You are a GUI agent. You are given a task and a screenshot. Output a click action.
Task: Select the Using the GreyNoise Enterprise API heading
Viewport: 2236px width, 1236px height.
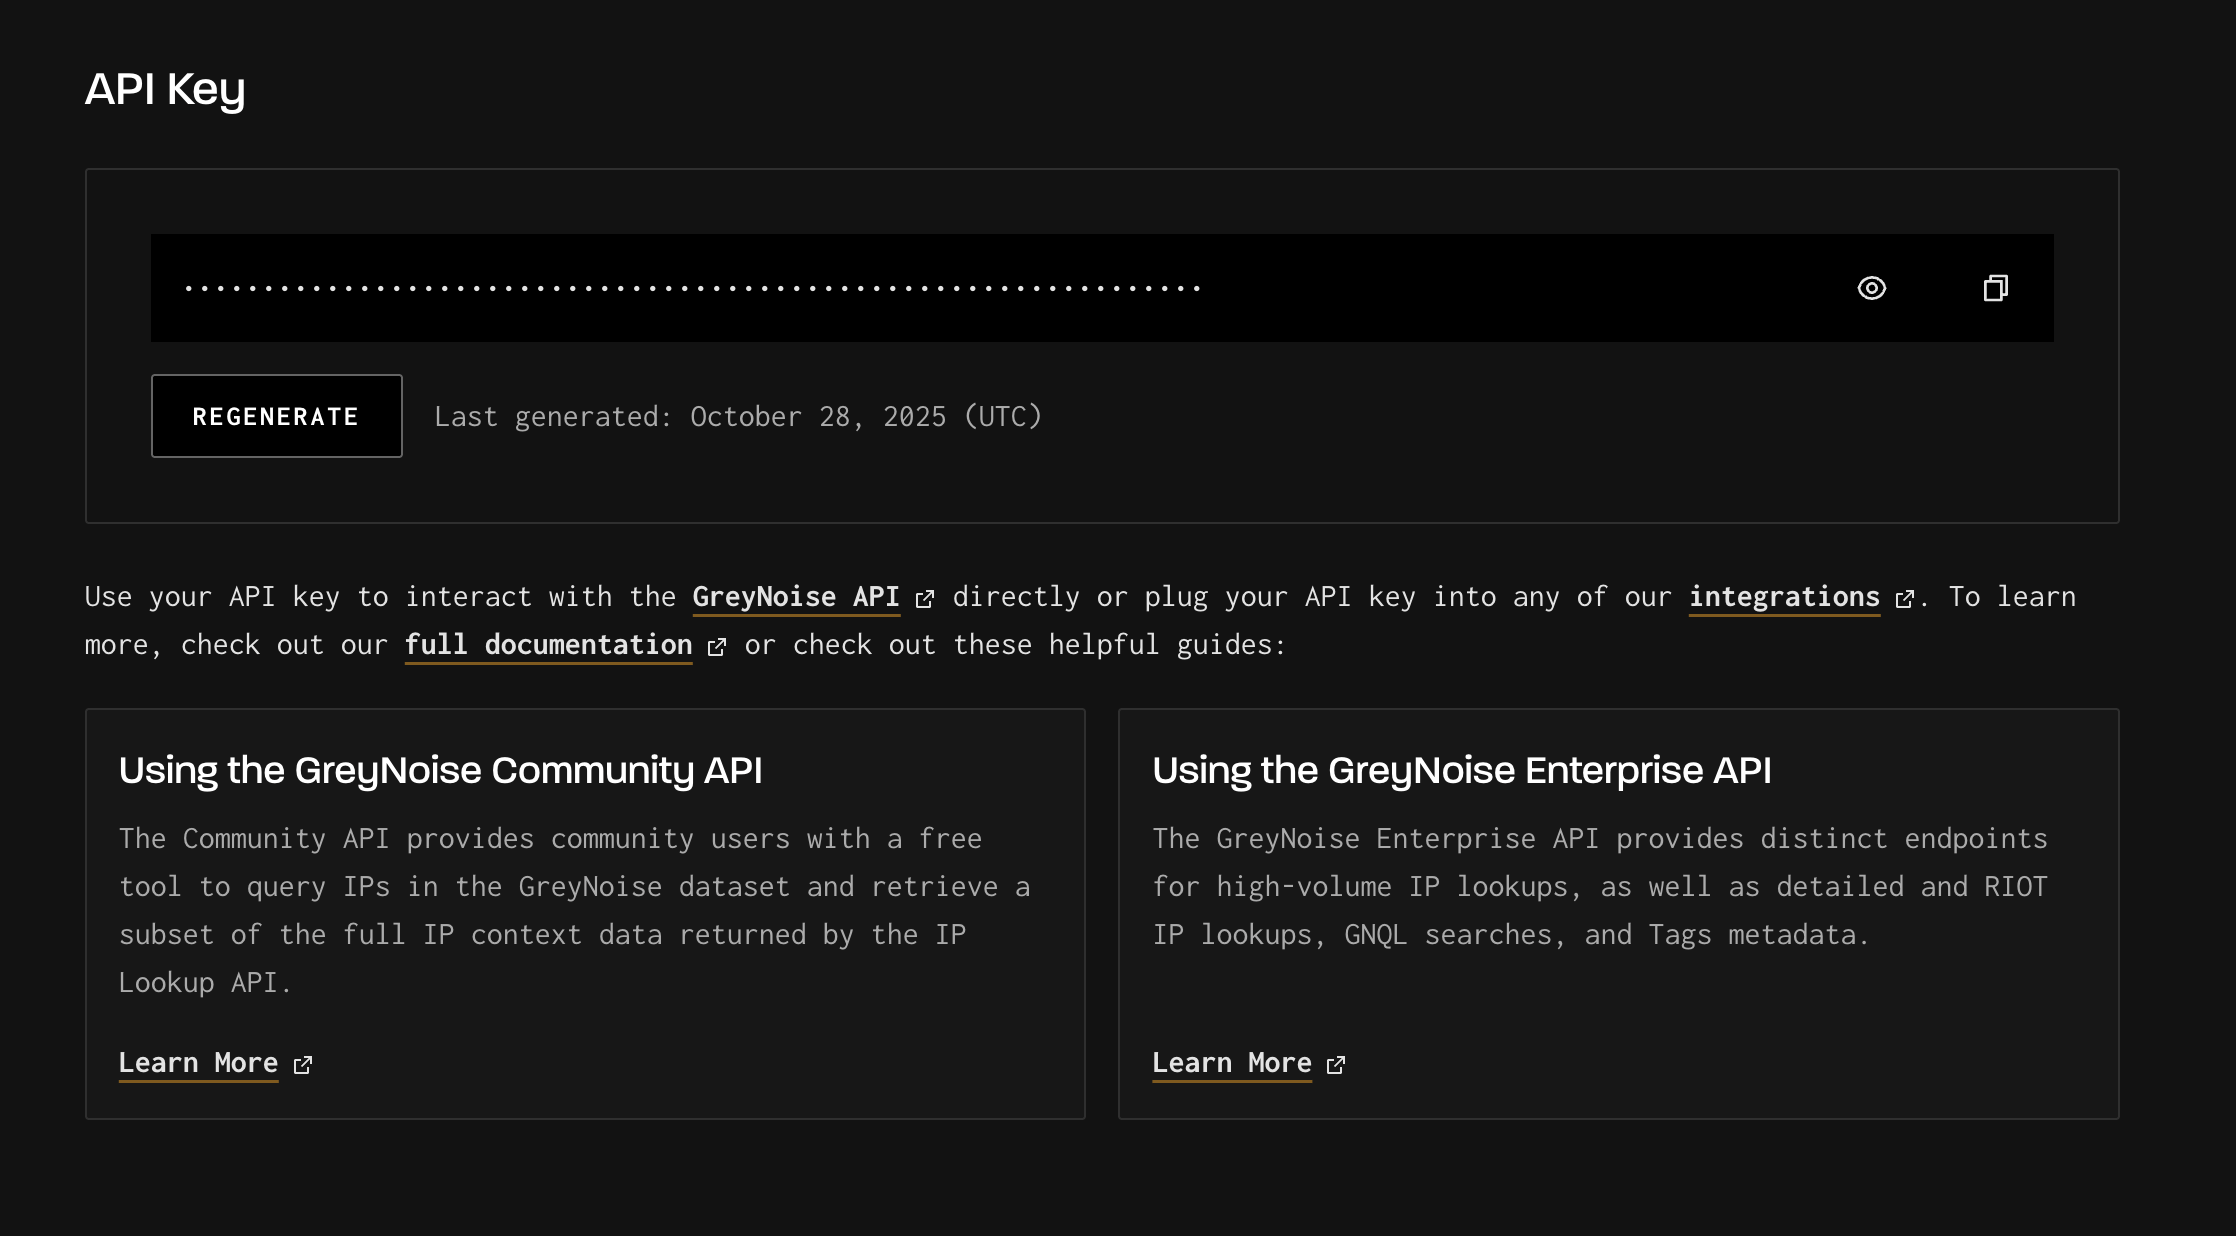pyautogui.click(x=1461, y=770)
